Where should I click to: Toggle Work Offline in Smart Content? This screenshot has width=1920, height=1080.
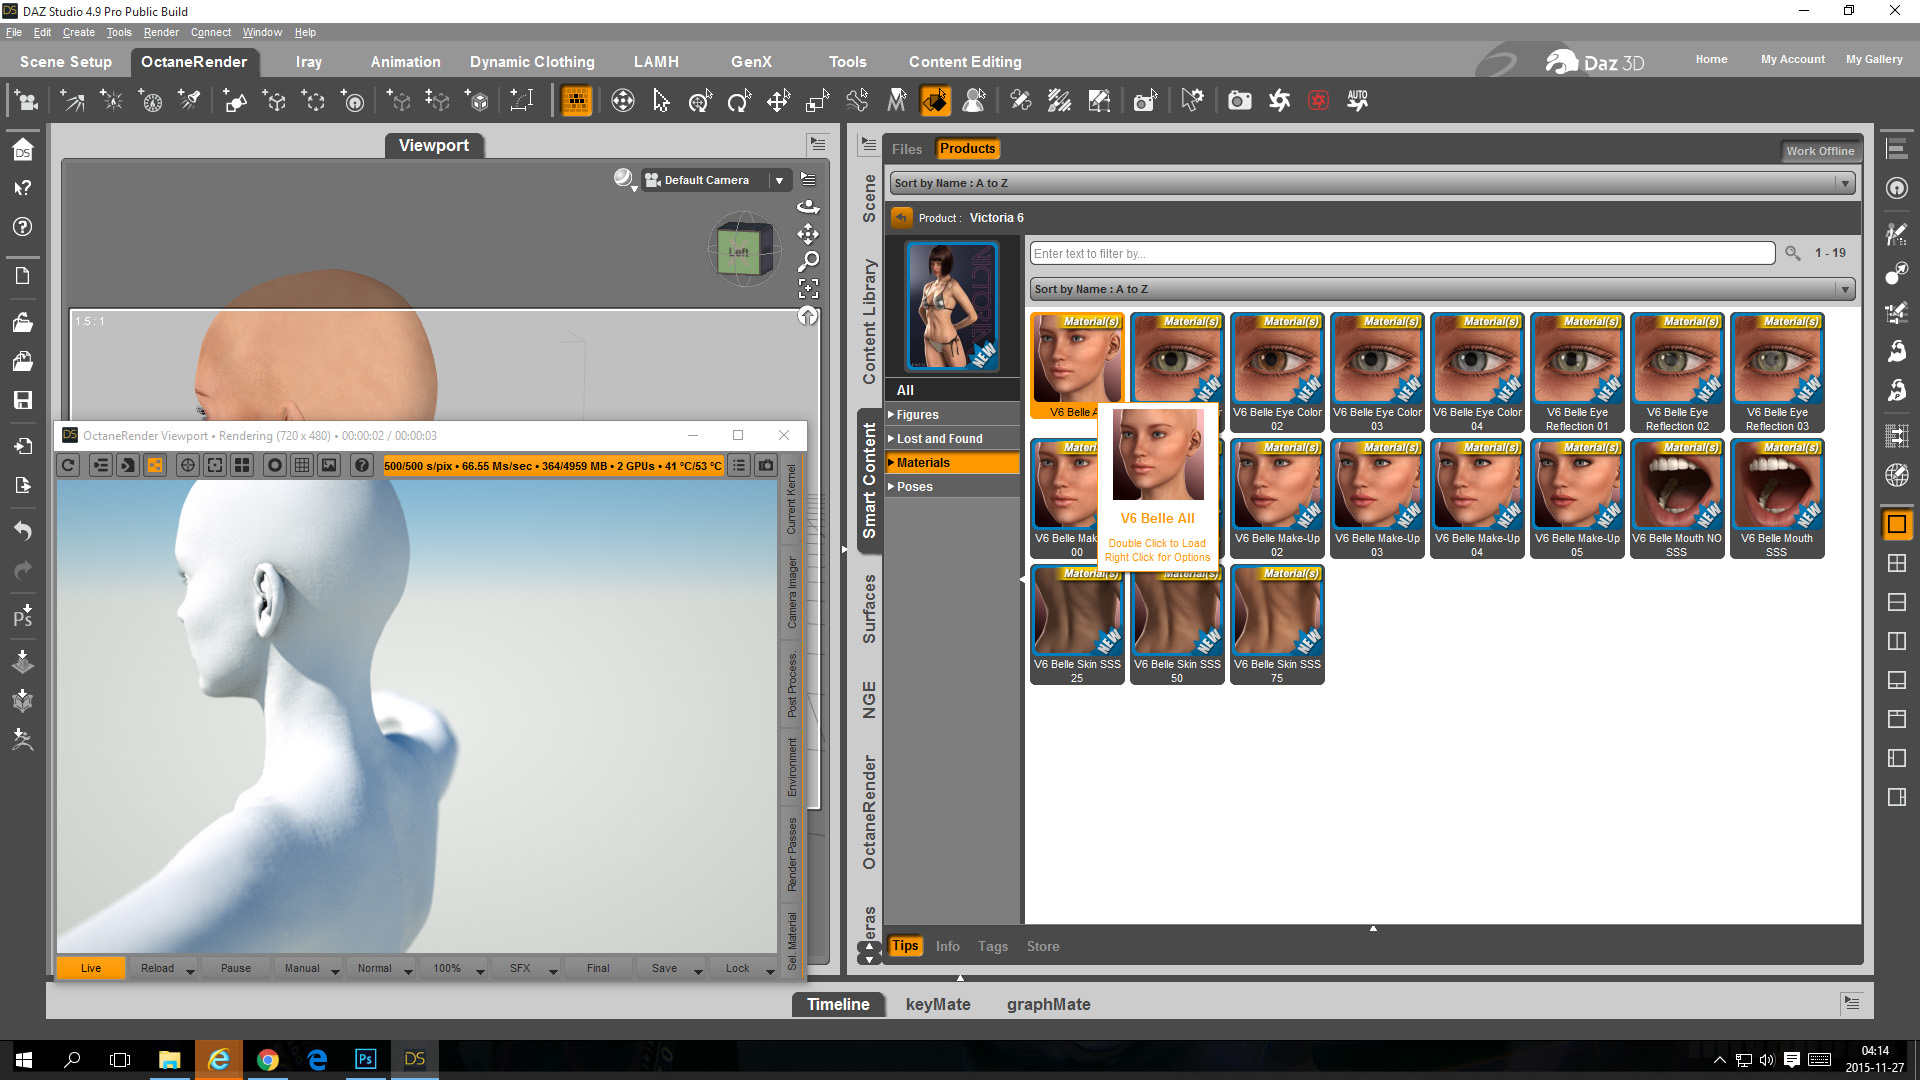(x=1820, y=151)
